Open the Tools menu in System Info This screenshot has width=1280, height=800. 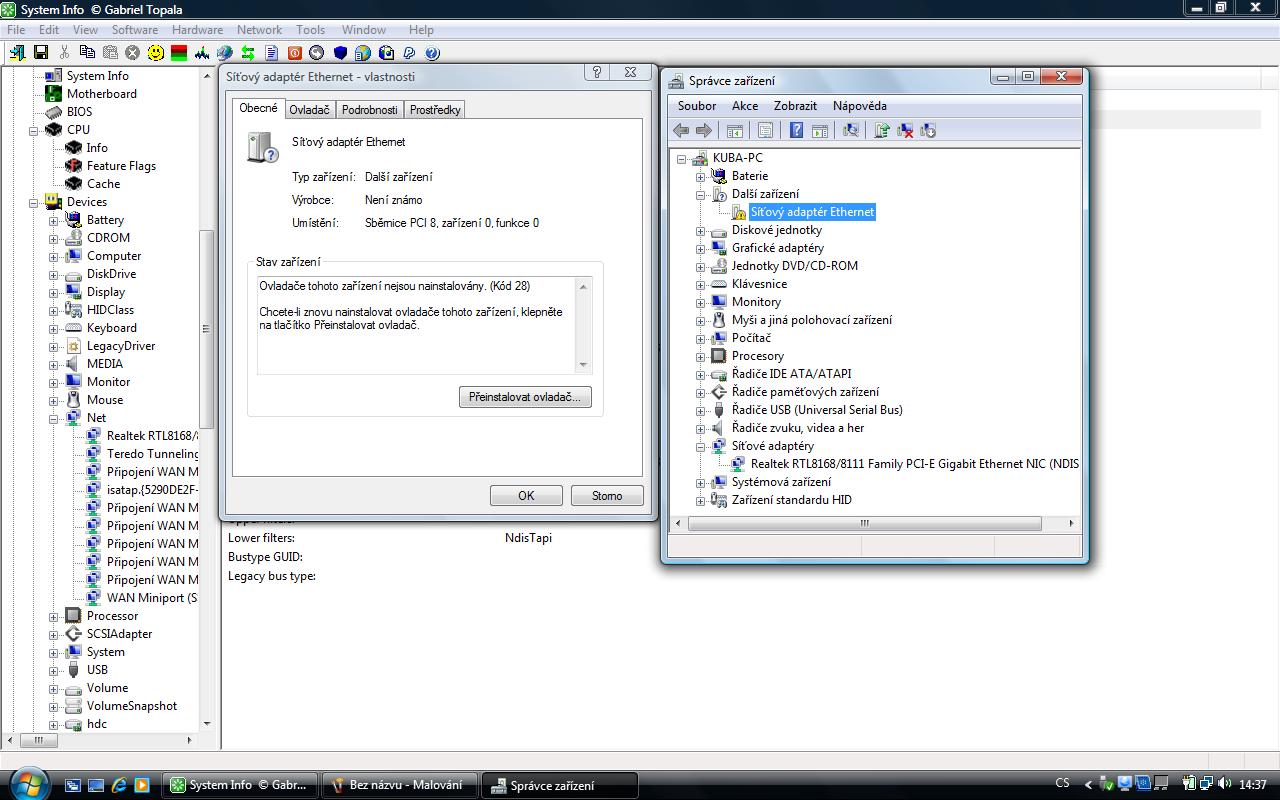pos(311,30)
